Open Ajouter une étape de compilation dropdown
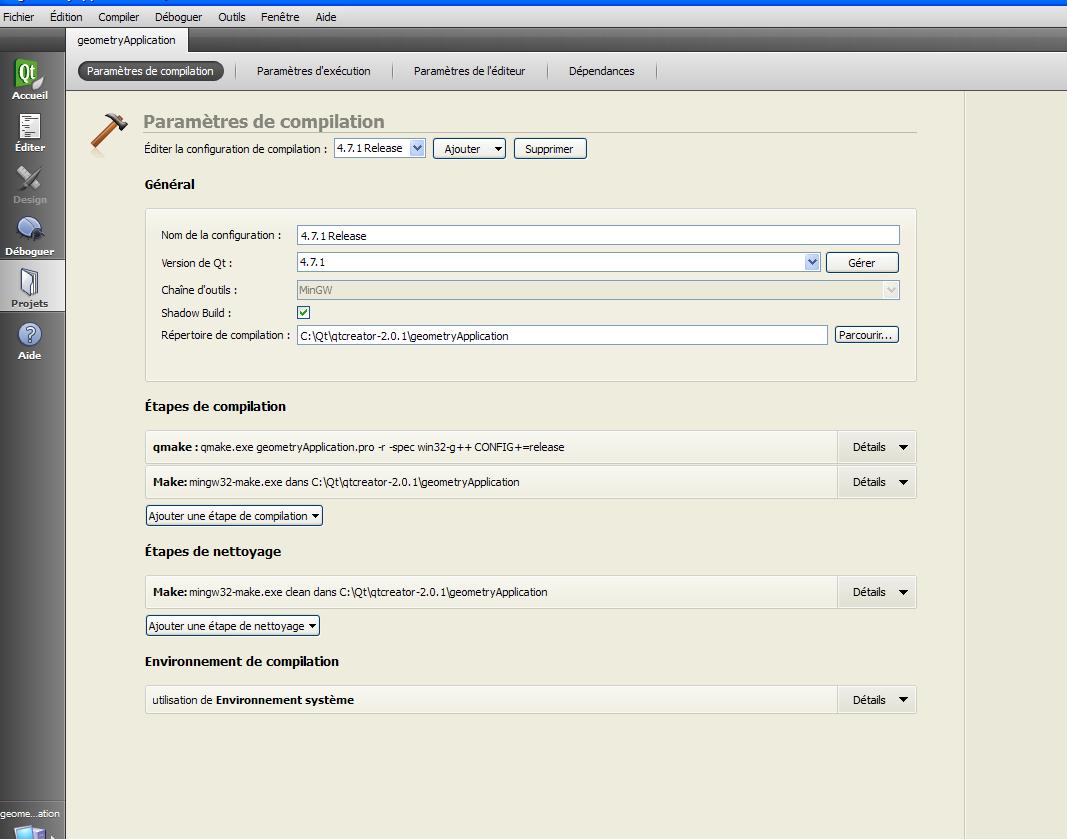Viewport: 1067px width, 839px height. pyautogui.click(x=234, y=516)
